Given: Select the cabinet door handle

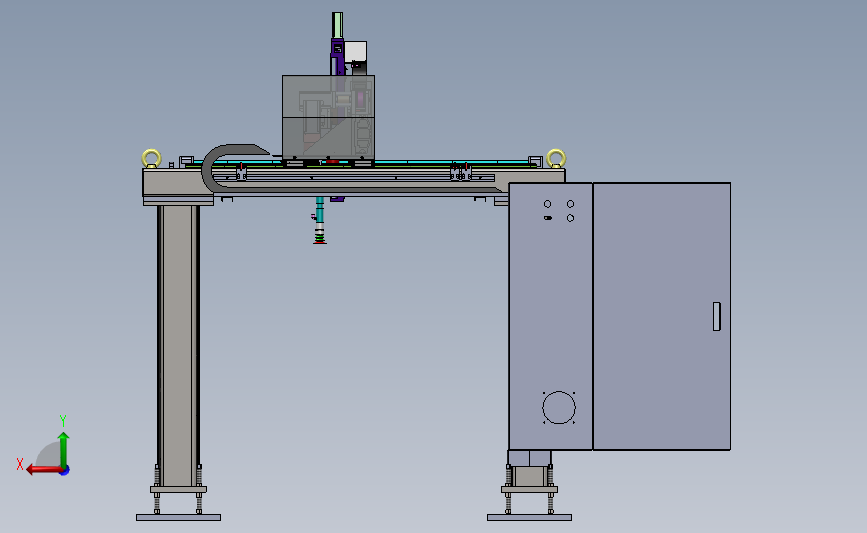Looking at the screenshot, I should 717,316.
